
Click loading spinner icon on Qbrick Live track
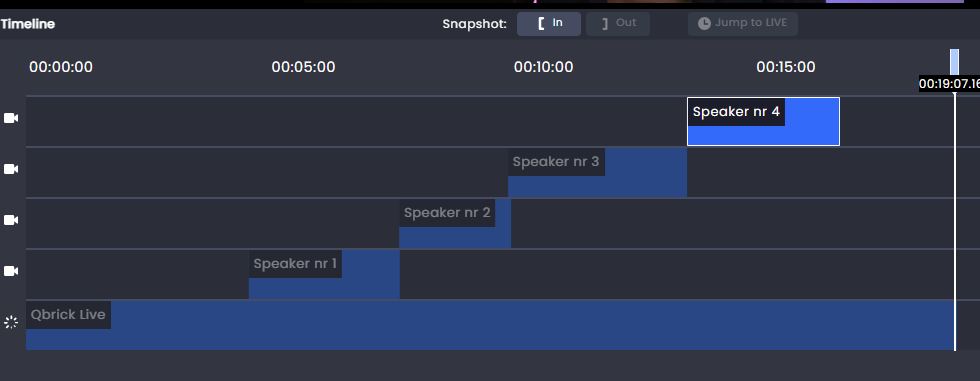pyautogui.click(x=11, y=322)
